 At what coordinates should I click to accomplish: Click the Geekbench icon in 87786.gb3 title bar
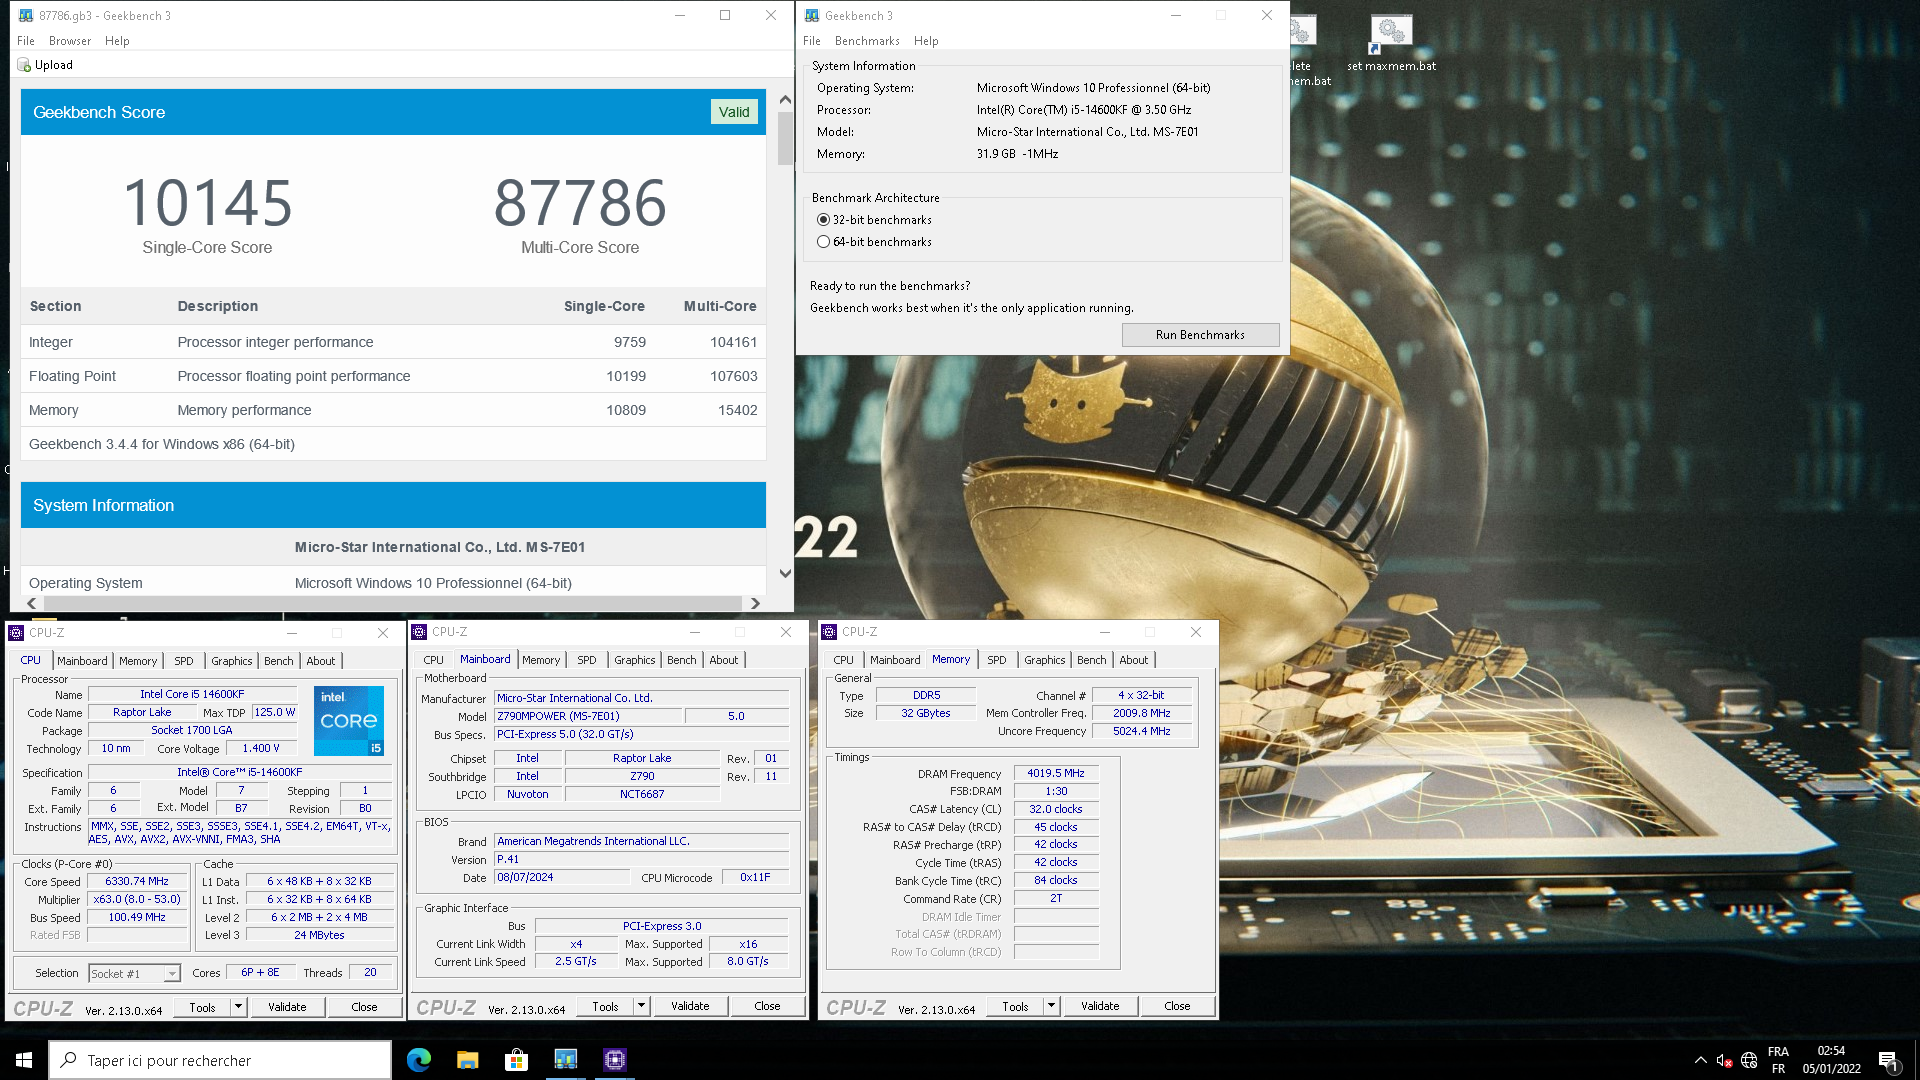pos(26,16)
